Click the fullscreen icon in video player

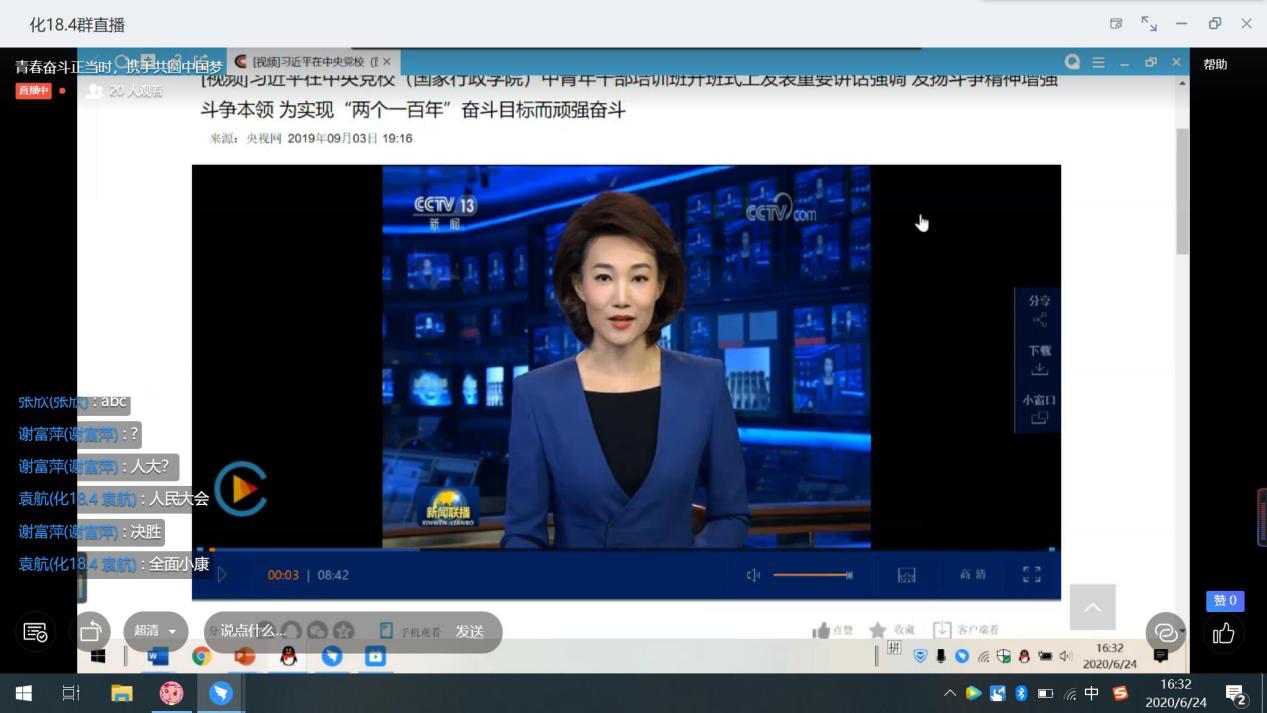pyautogui.click(x=1032, y=575)
